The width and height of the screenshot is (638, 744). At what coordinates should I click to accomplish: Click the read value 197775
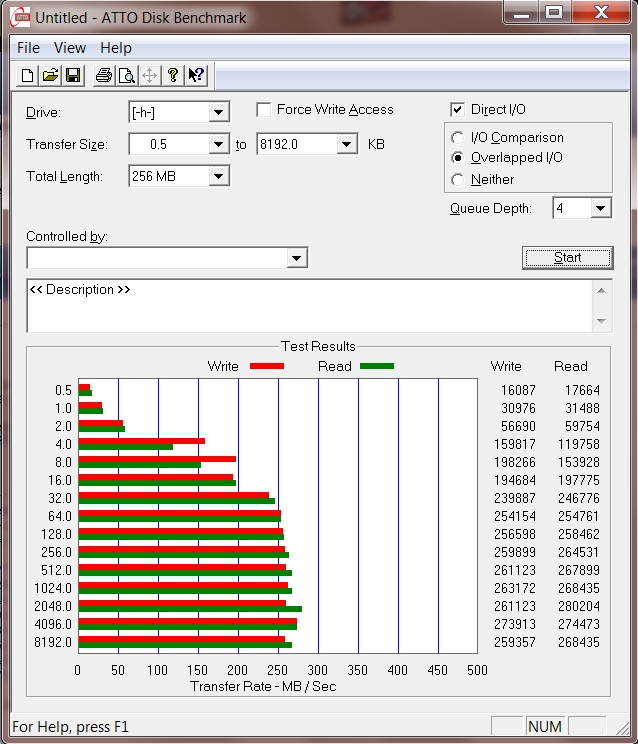coord(579,481)
